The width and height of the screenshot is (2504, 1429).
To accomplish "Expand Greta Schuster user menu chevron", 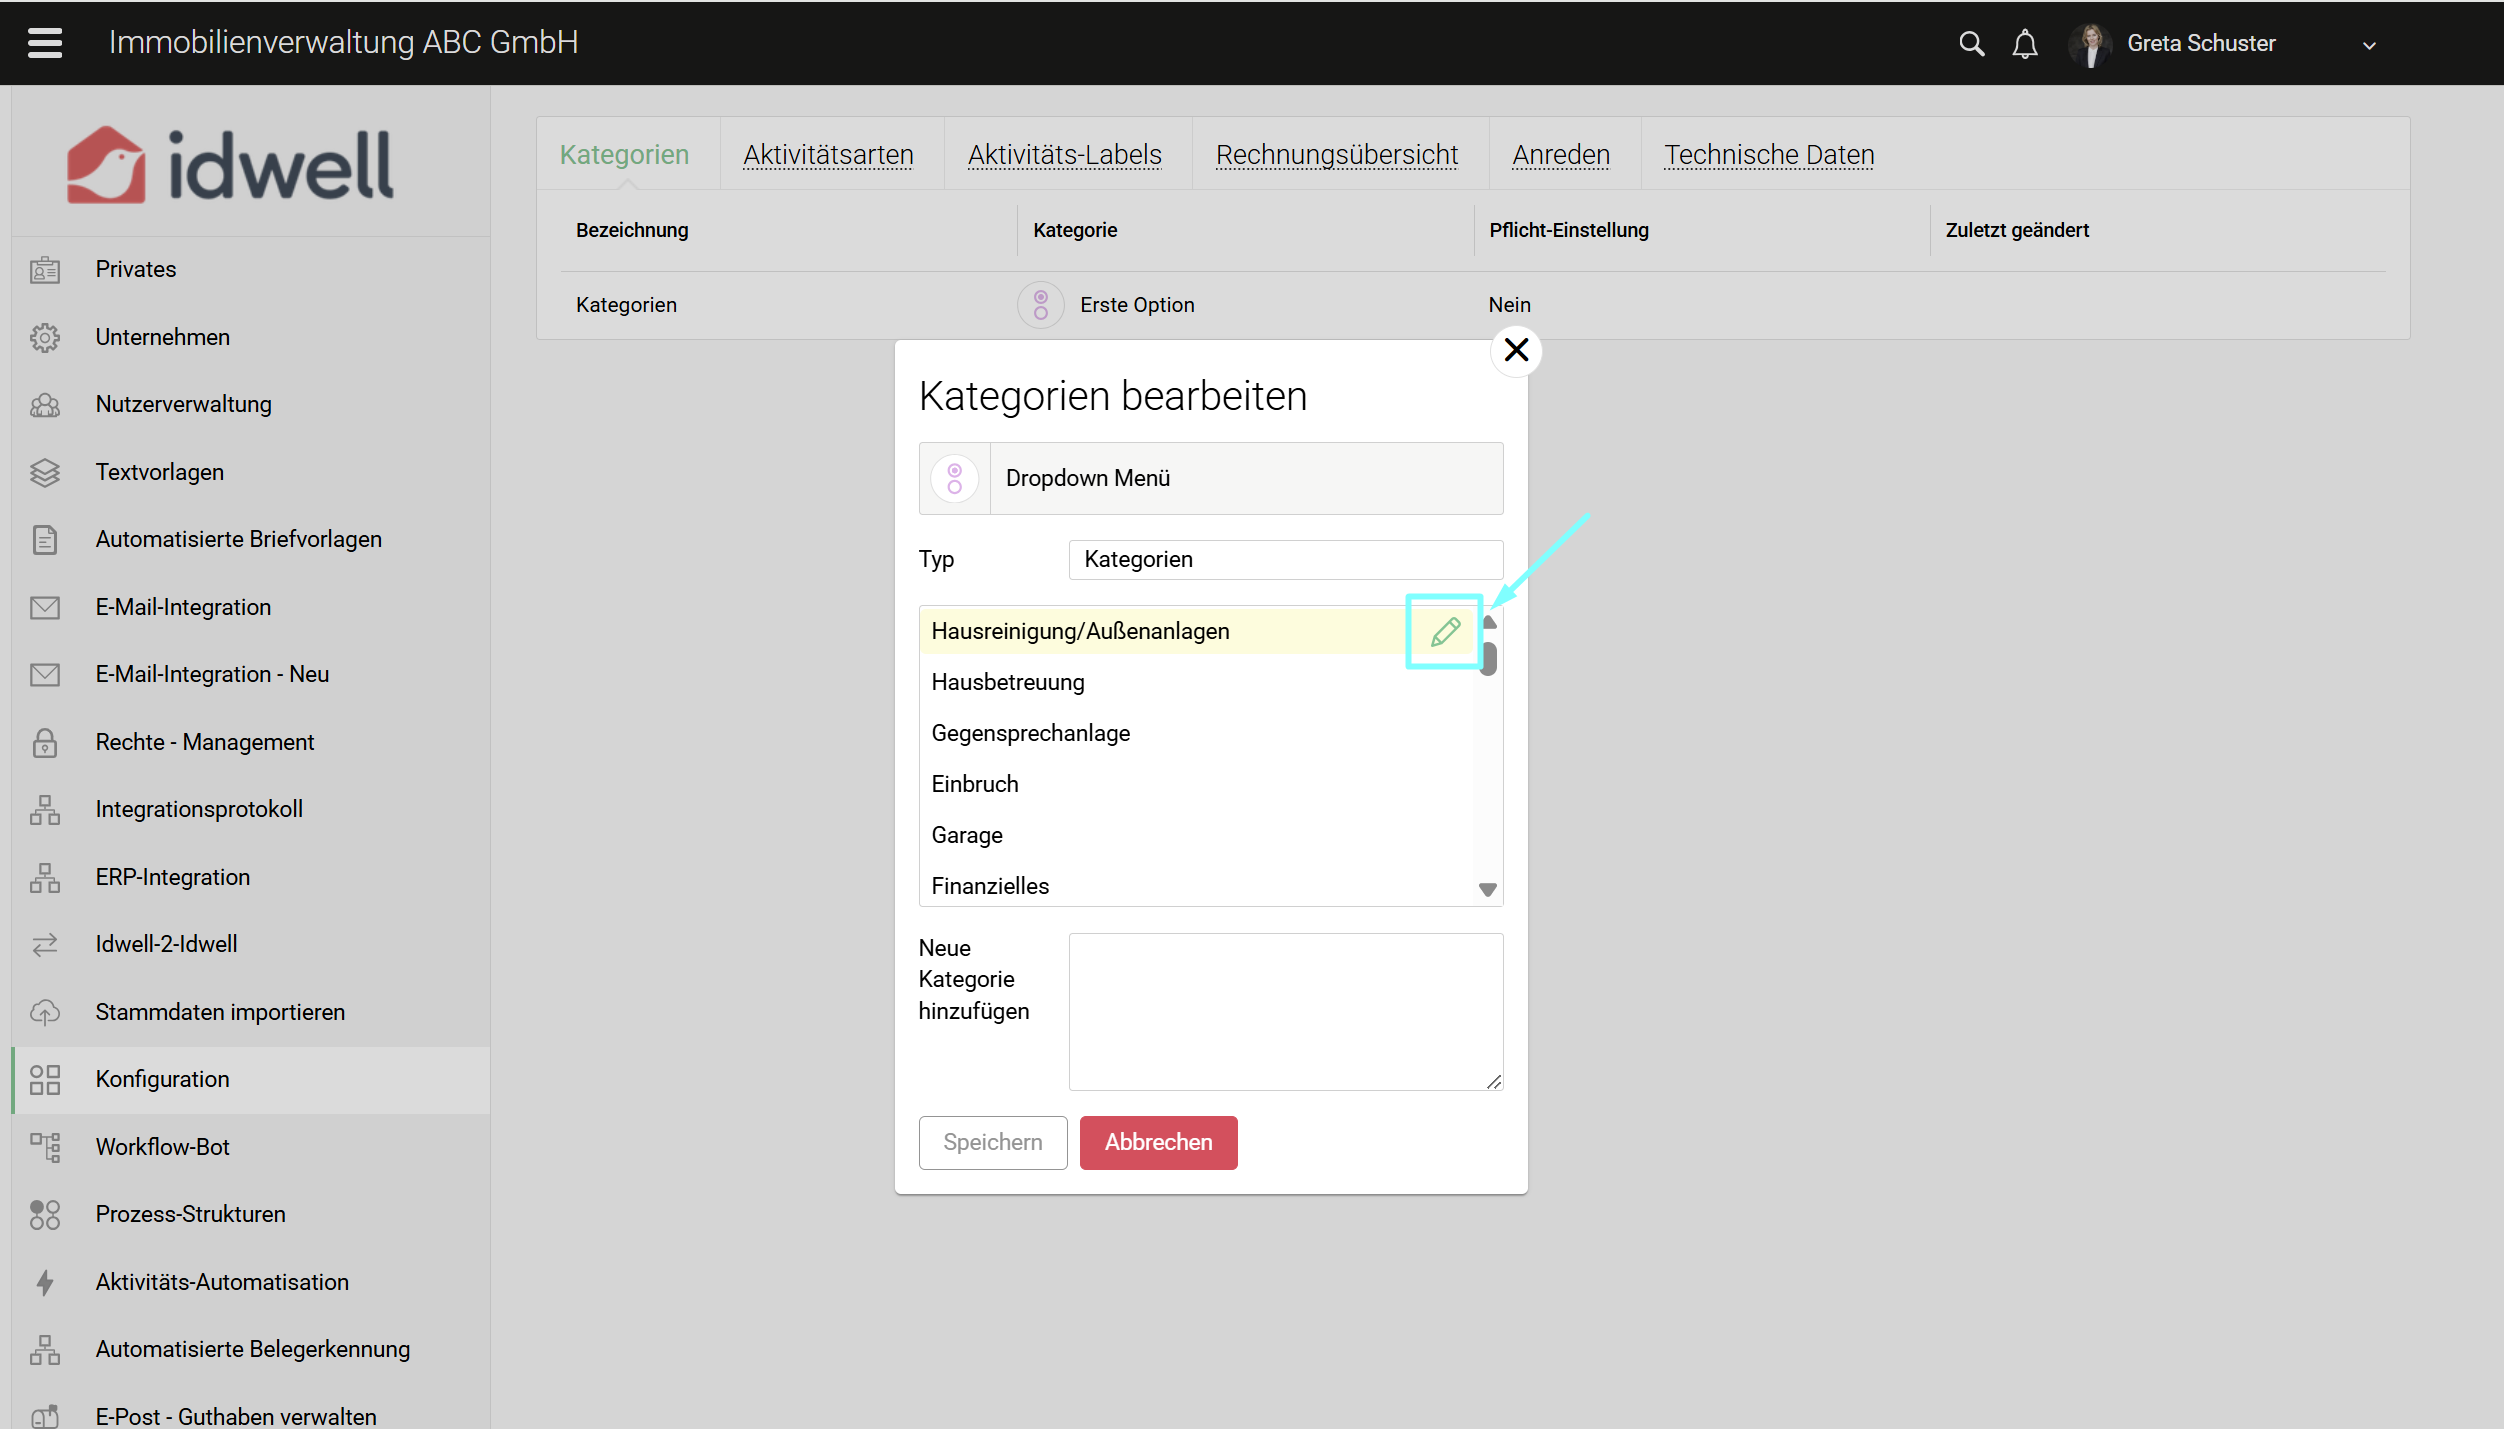I will [2368, 45].
